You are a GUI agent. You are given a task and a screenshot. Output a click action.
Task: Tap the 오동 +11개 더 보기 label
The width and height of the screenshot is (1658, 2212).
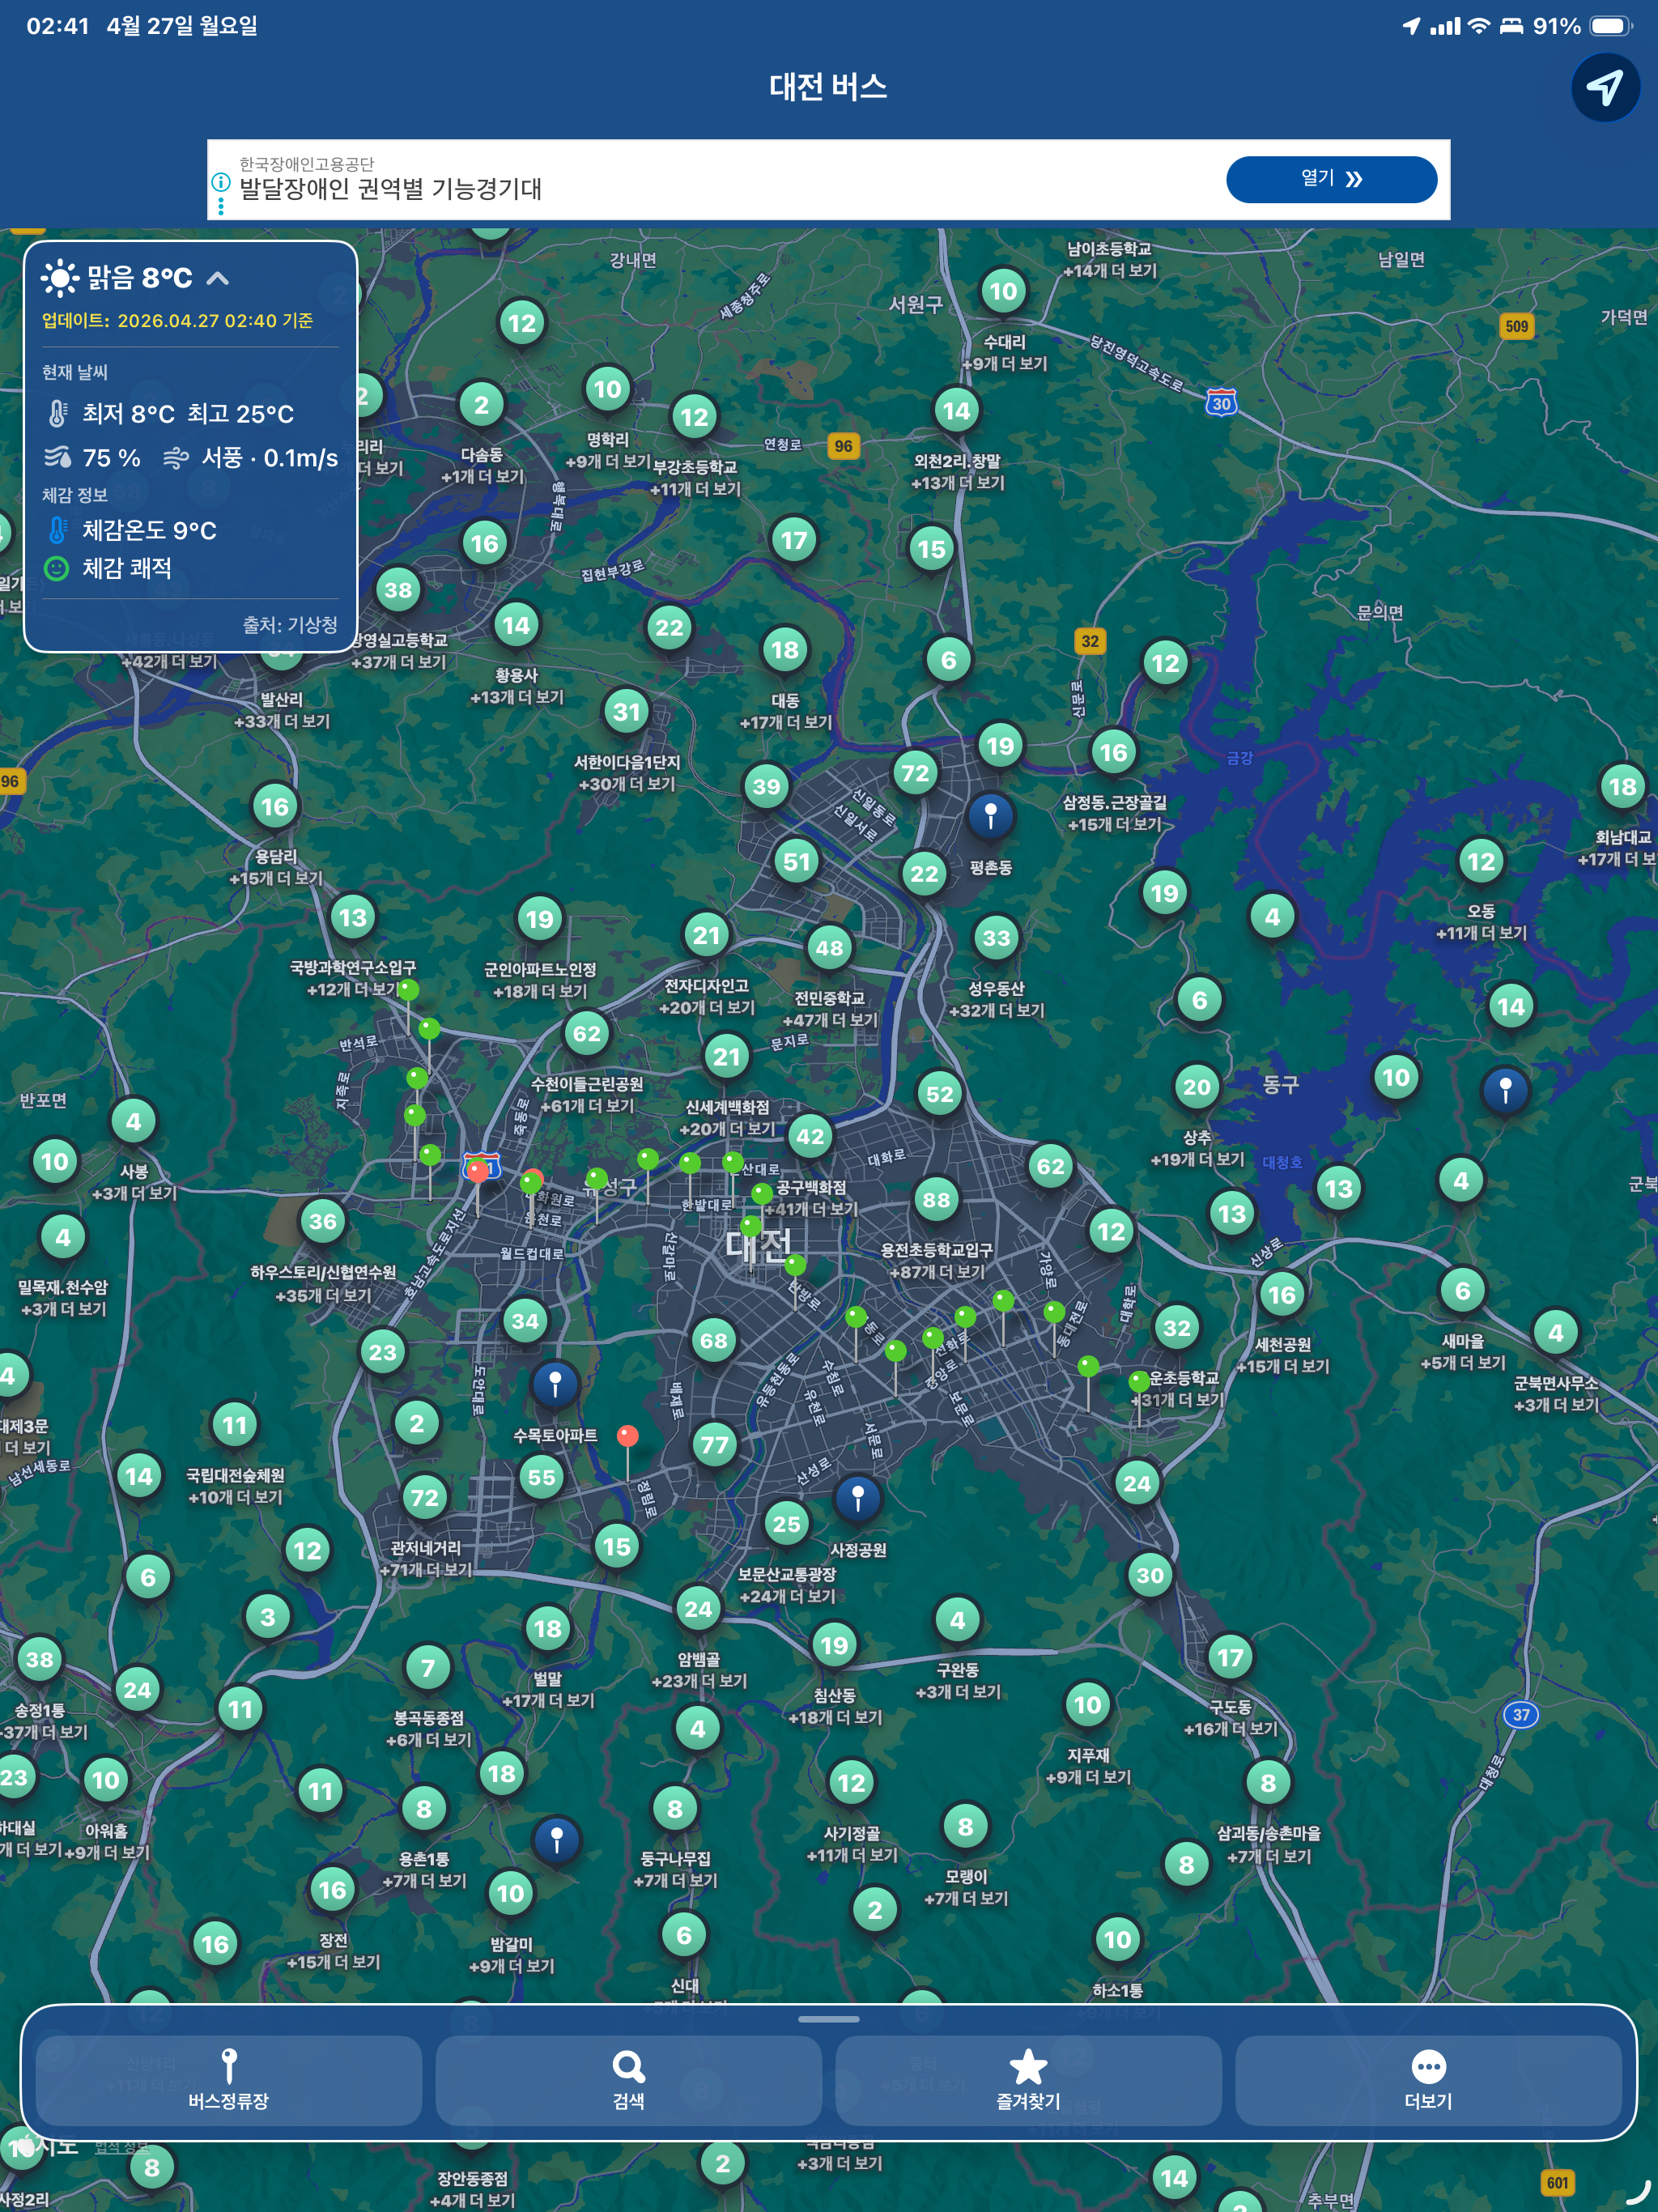[1481, 922]
